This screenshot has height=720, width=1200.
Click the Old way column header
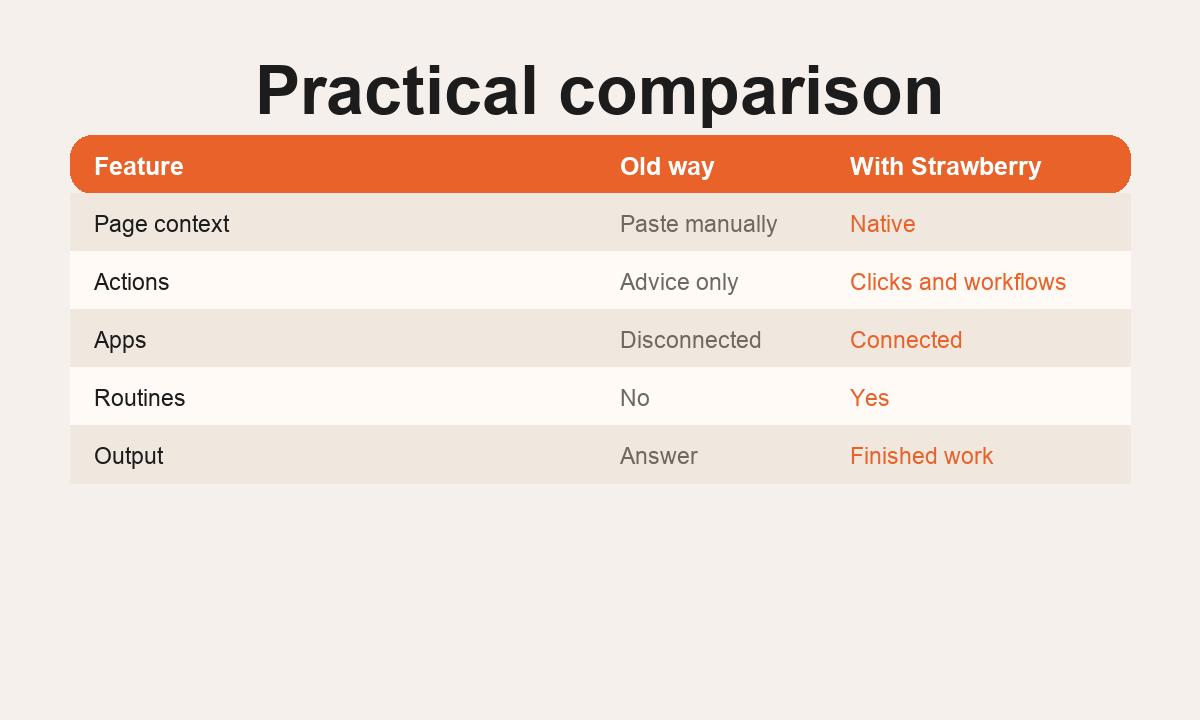click(667, 166)
